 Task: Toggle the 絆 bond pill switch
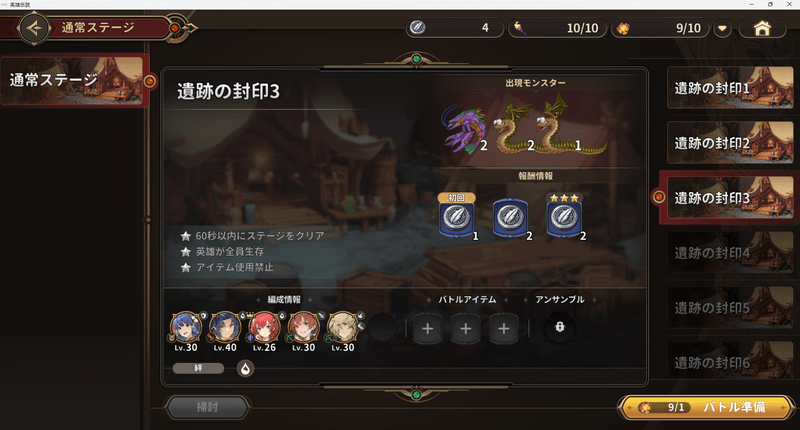[198, 368]
